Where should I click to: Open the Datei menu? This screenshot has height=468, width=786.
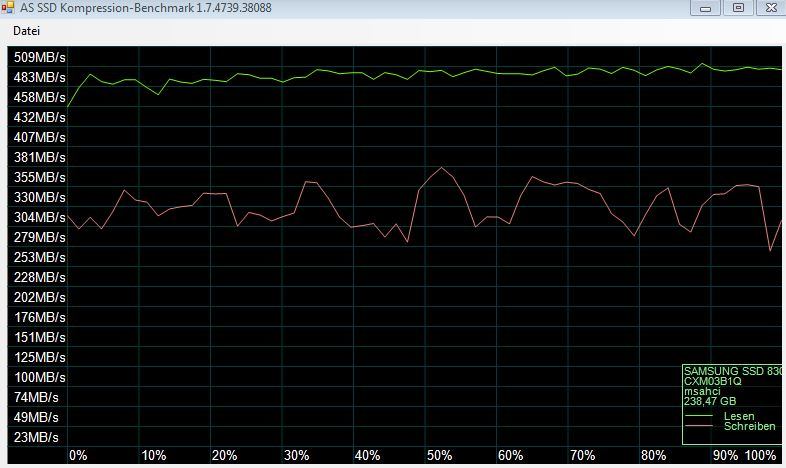[27, 31]
